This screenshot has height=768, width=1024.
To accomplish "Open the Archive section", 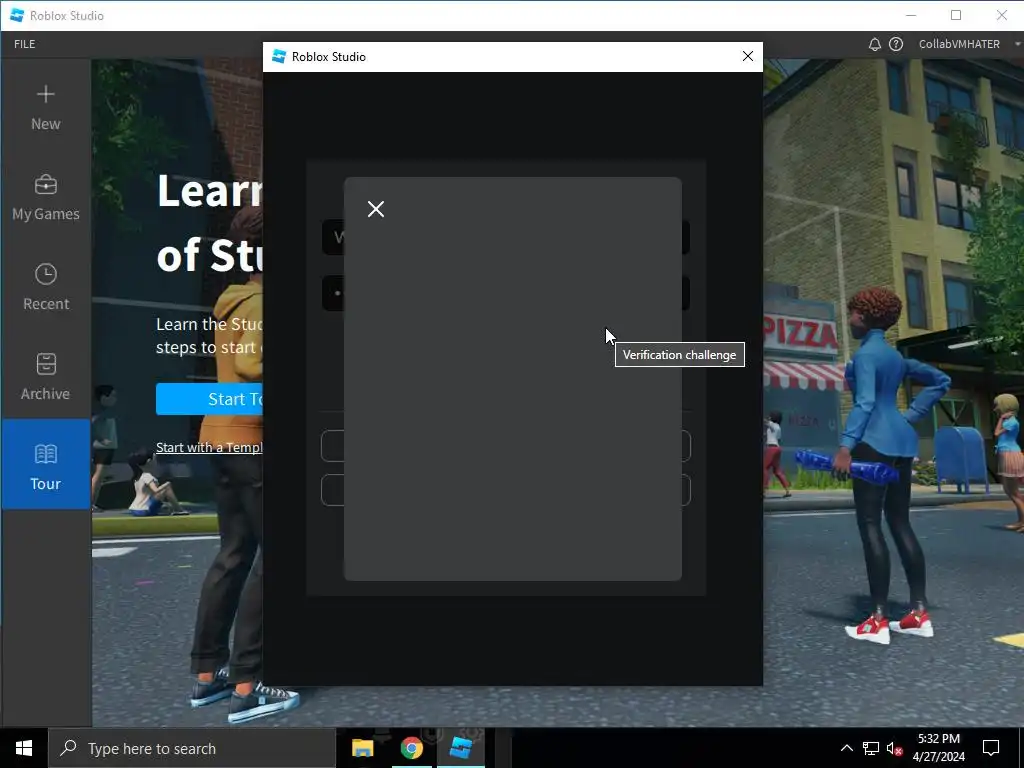I will coord(46,377).
